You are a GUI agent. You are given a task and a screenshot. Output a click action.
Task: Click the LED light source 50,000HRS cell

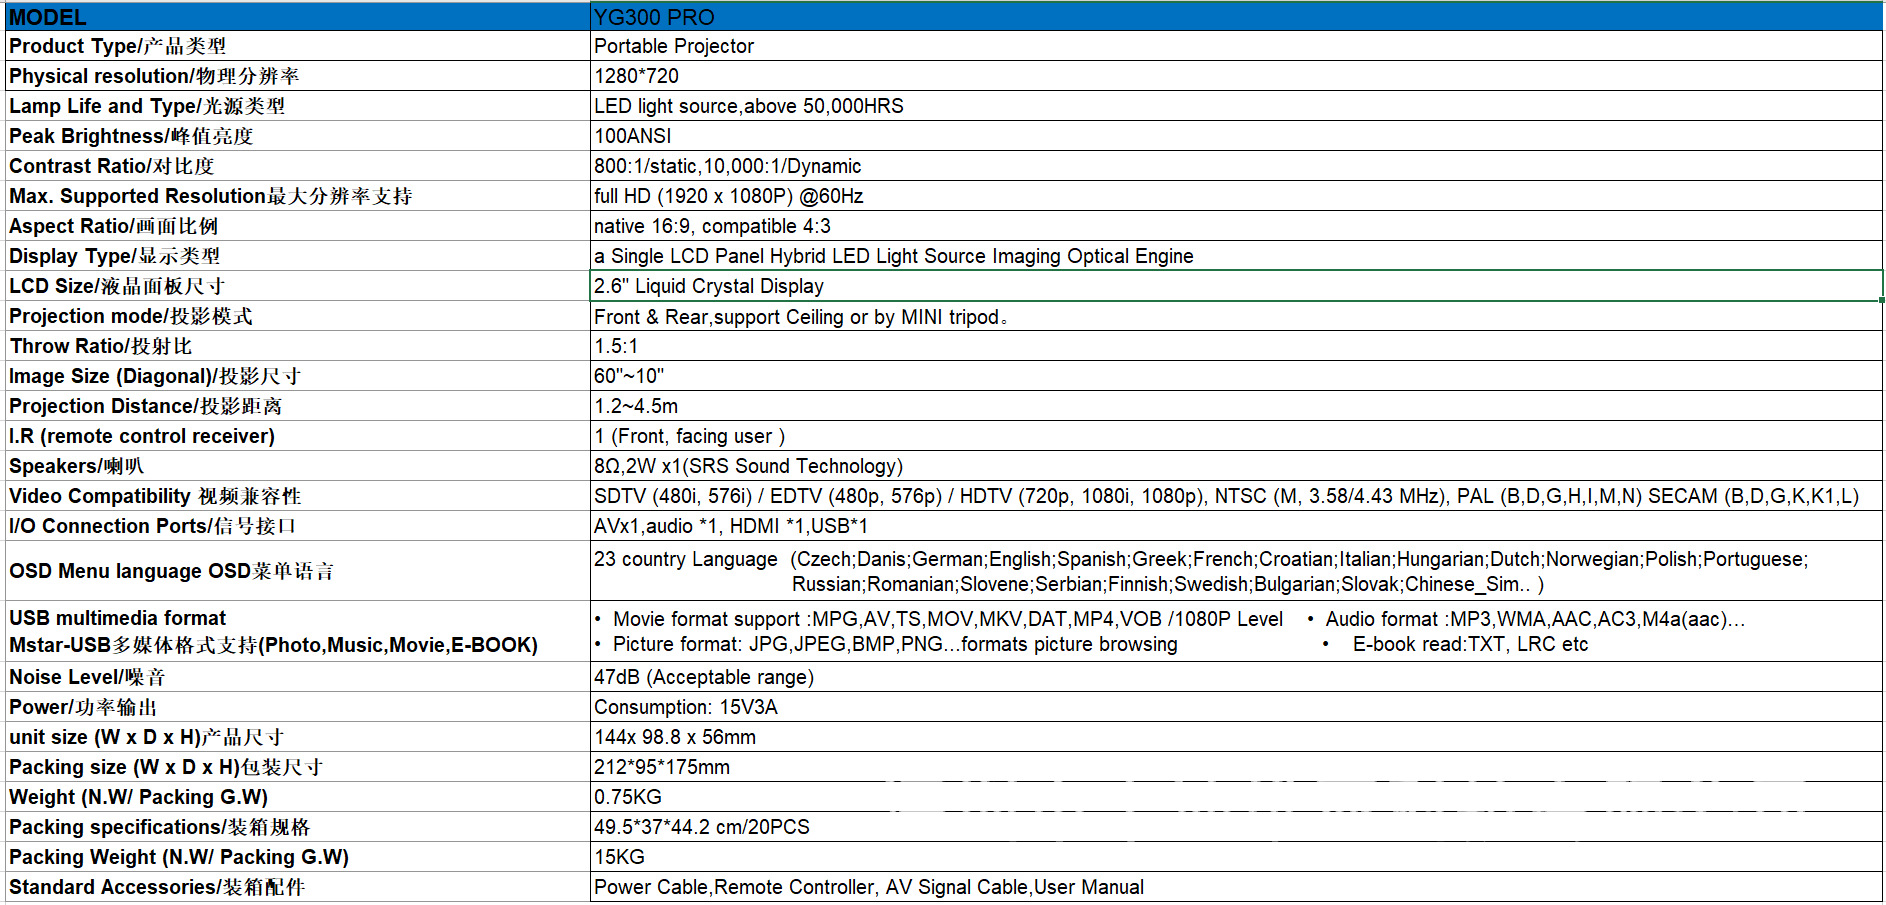click(1236, 106)
